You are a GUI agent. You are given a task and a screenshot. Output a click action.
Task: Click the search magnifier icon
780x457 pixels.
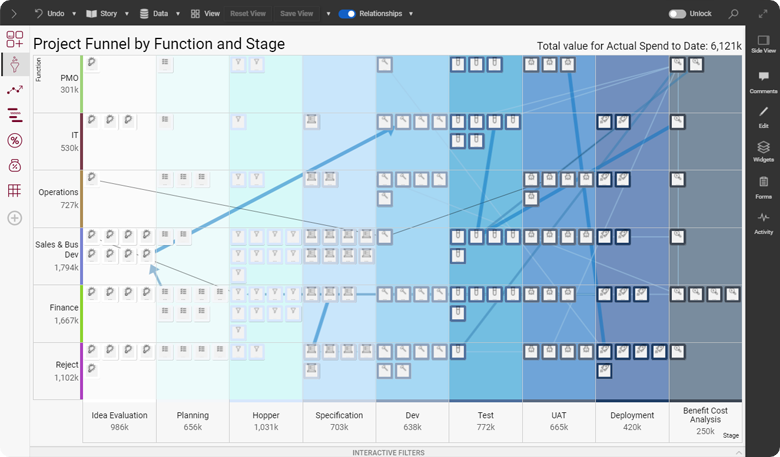point(734,14)
